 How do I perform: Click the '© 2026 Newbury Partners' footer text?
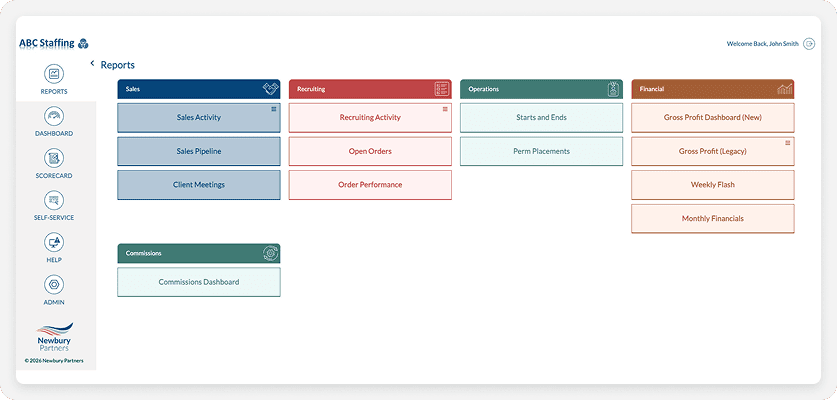click(x=54, y=360)
